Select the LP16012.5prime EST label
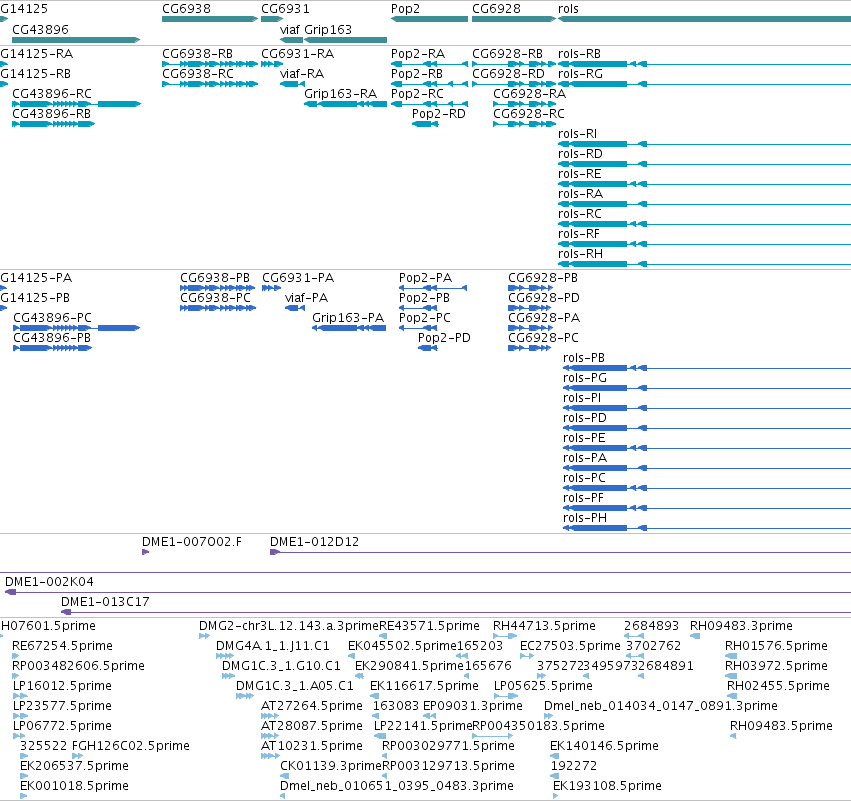 (62, 686)
